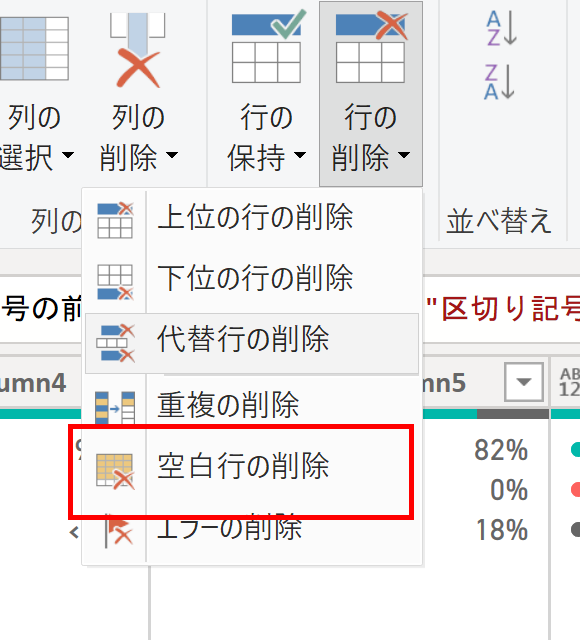The height and width of the screenshot is (640, 580).
Task: Expand the 列の選択 dropdown arrow
Action: coord(68,155)
